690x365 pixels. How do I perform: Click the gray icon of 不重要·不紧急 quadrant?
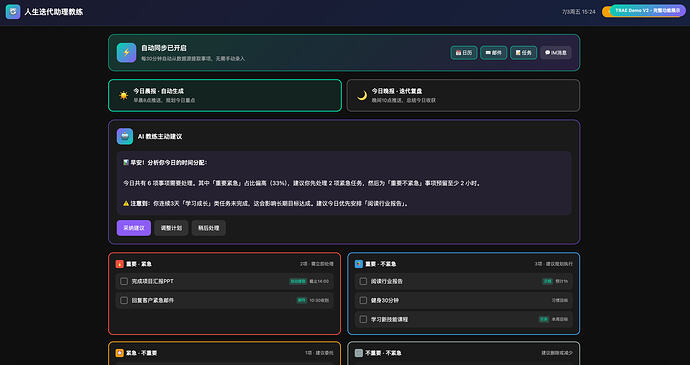(359, 353)
